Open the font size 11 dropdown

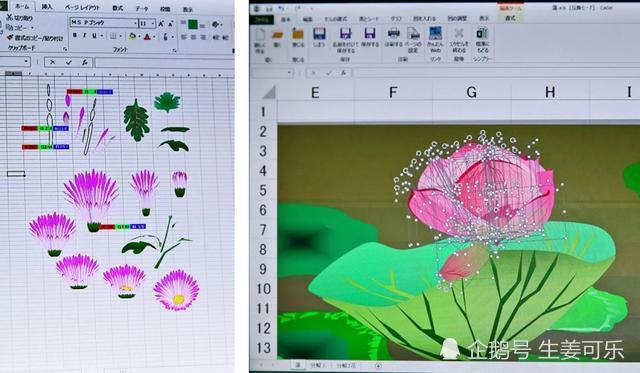point(153,24)
